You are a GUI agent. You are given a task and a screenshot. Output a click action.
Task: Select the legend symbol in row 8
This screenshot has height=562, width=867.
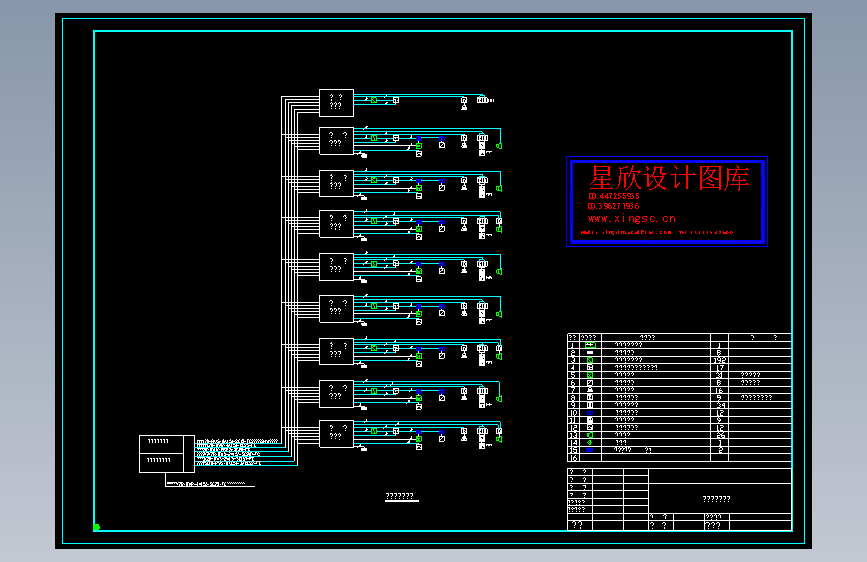click(x=590, y=398)
